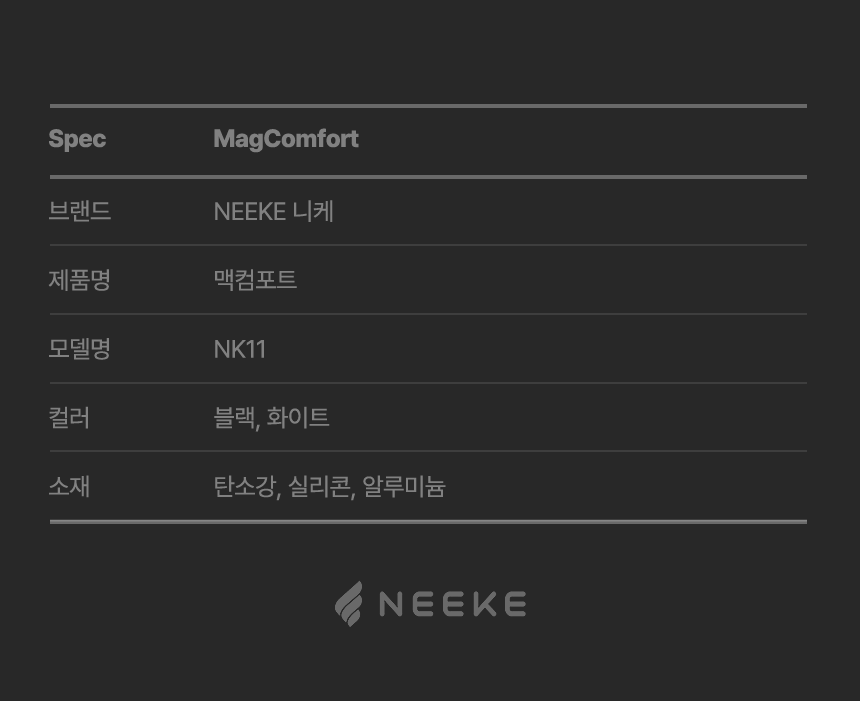The width and height of the screenshot is (860, 701).
Task: Click the 모델명 row label
Action: tap(80, 349)
